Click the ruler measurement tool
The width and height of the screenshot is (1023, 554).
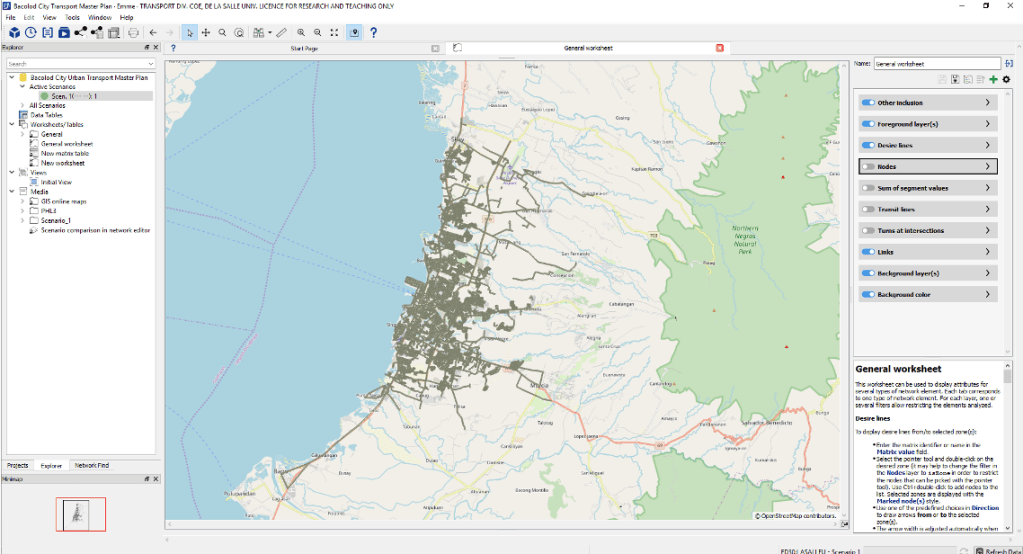282,32
